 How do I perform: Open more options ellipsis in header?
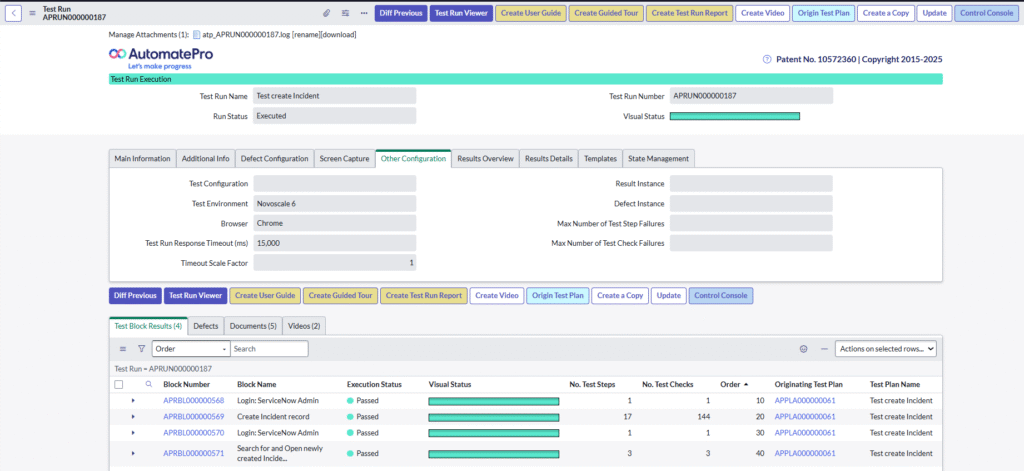click(x=364, y=13)
